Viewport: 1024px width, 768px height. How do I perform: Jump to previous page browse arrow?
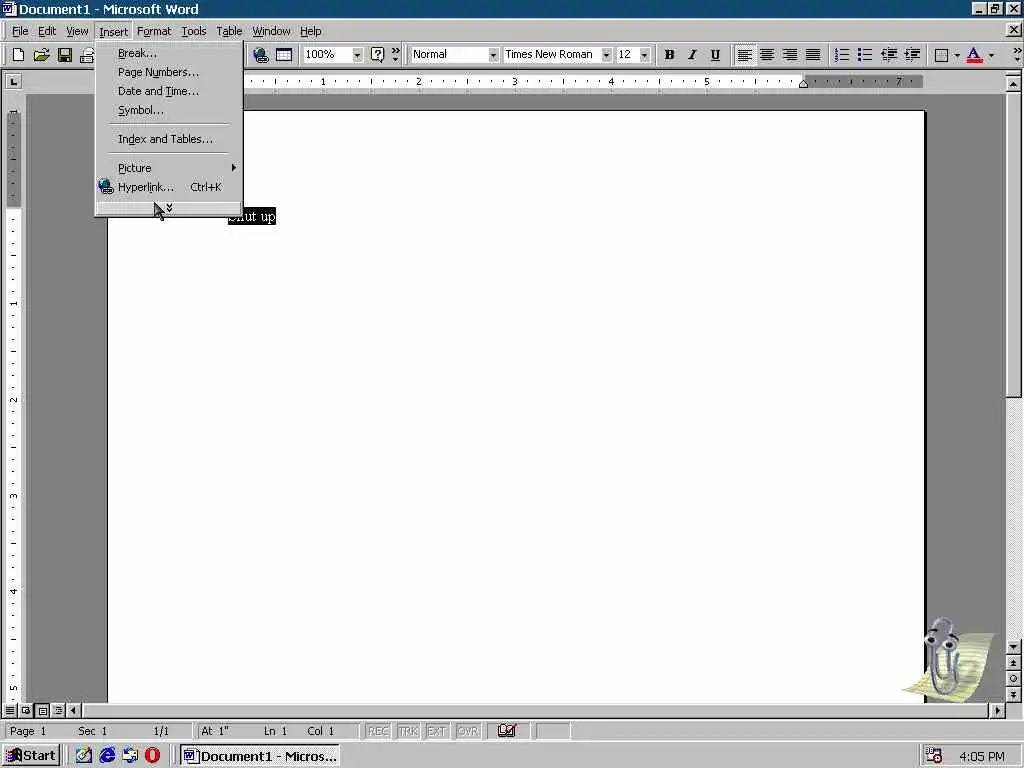point(1013,663)
